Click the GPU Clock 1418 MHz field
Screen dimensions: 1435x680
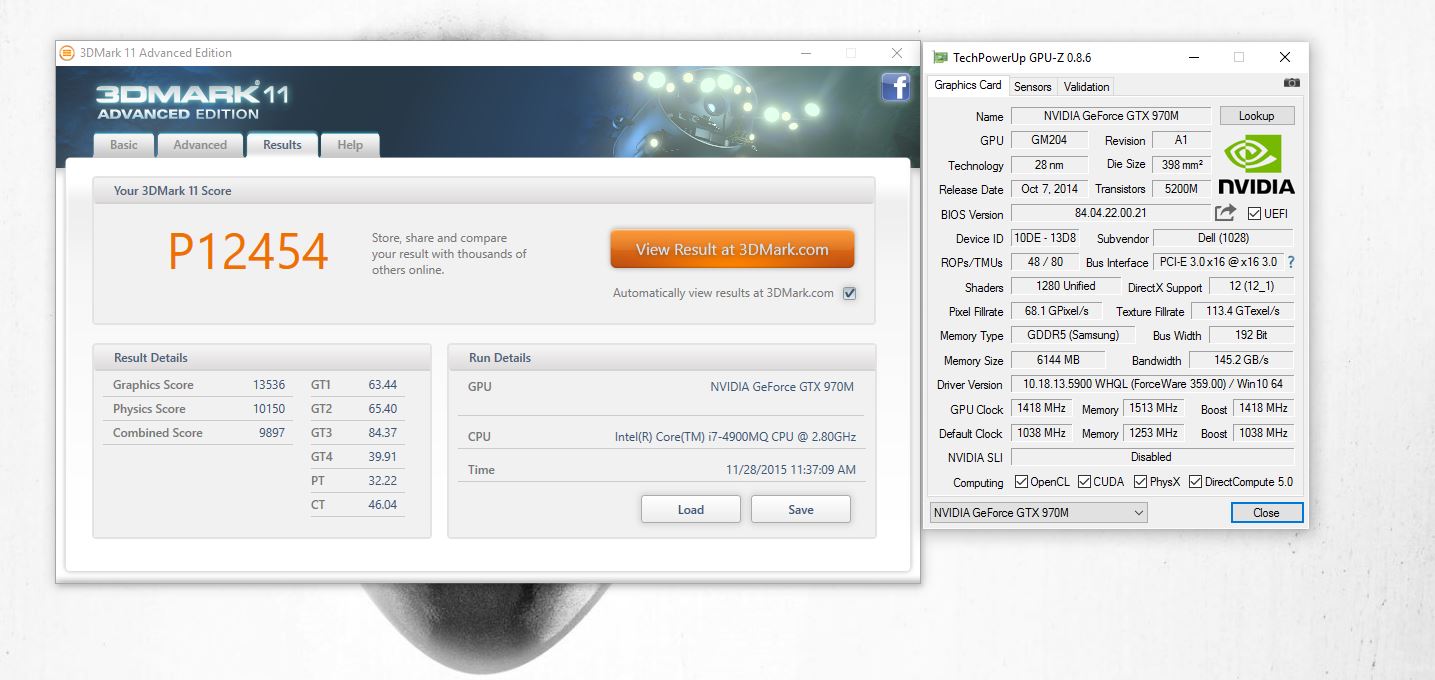[1041, 408]
